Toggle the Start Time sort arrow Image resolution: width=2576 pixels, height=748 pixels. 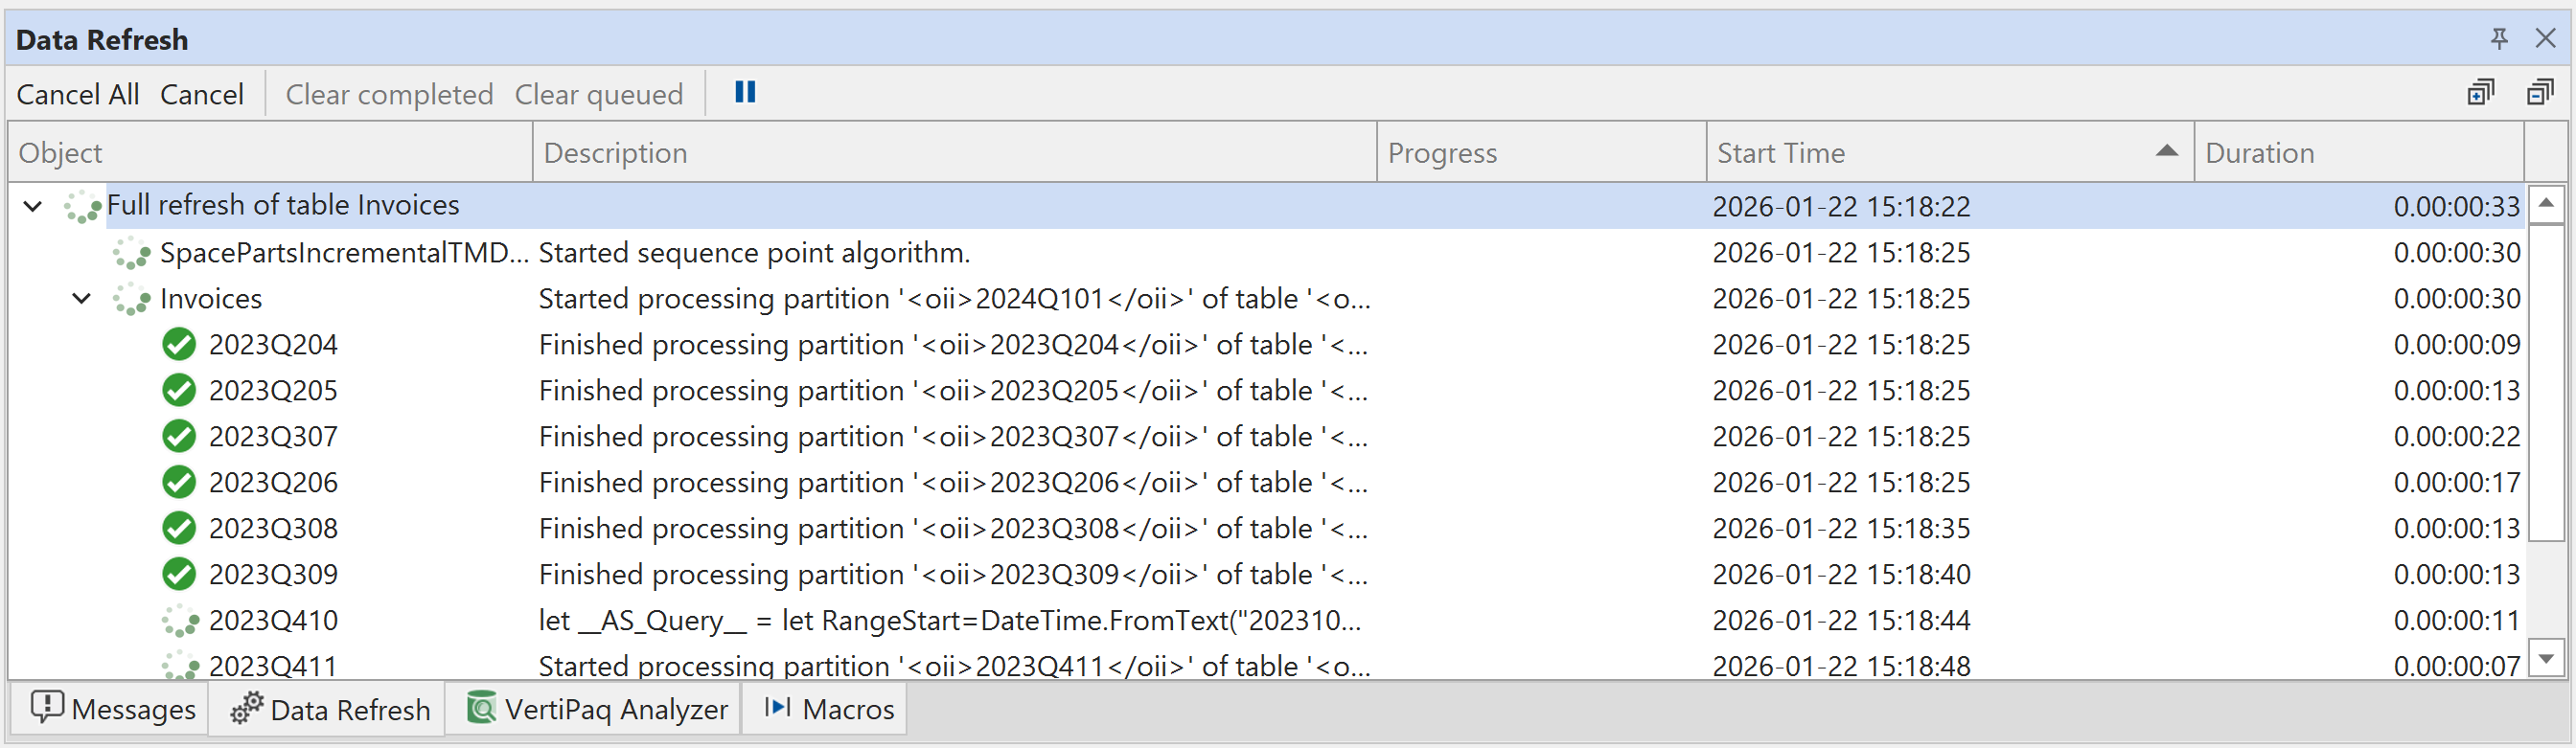pos(2166,152)
